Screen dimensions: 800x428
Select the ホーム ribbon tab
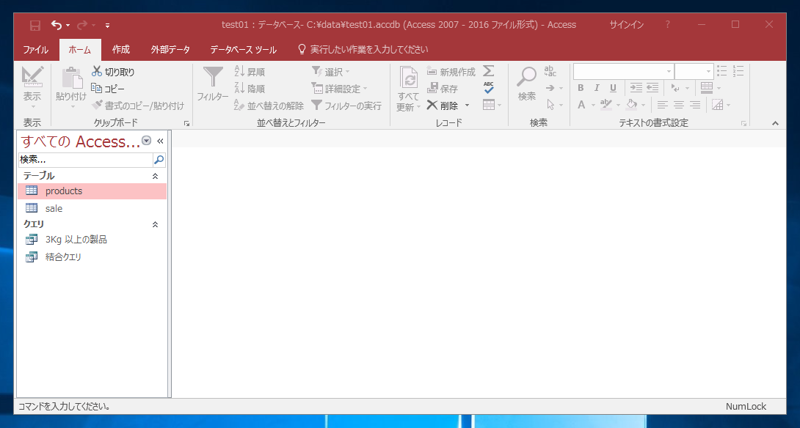click(80, 50)
